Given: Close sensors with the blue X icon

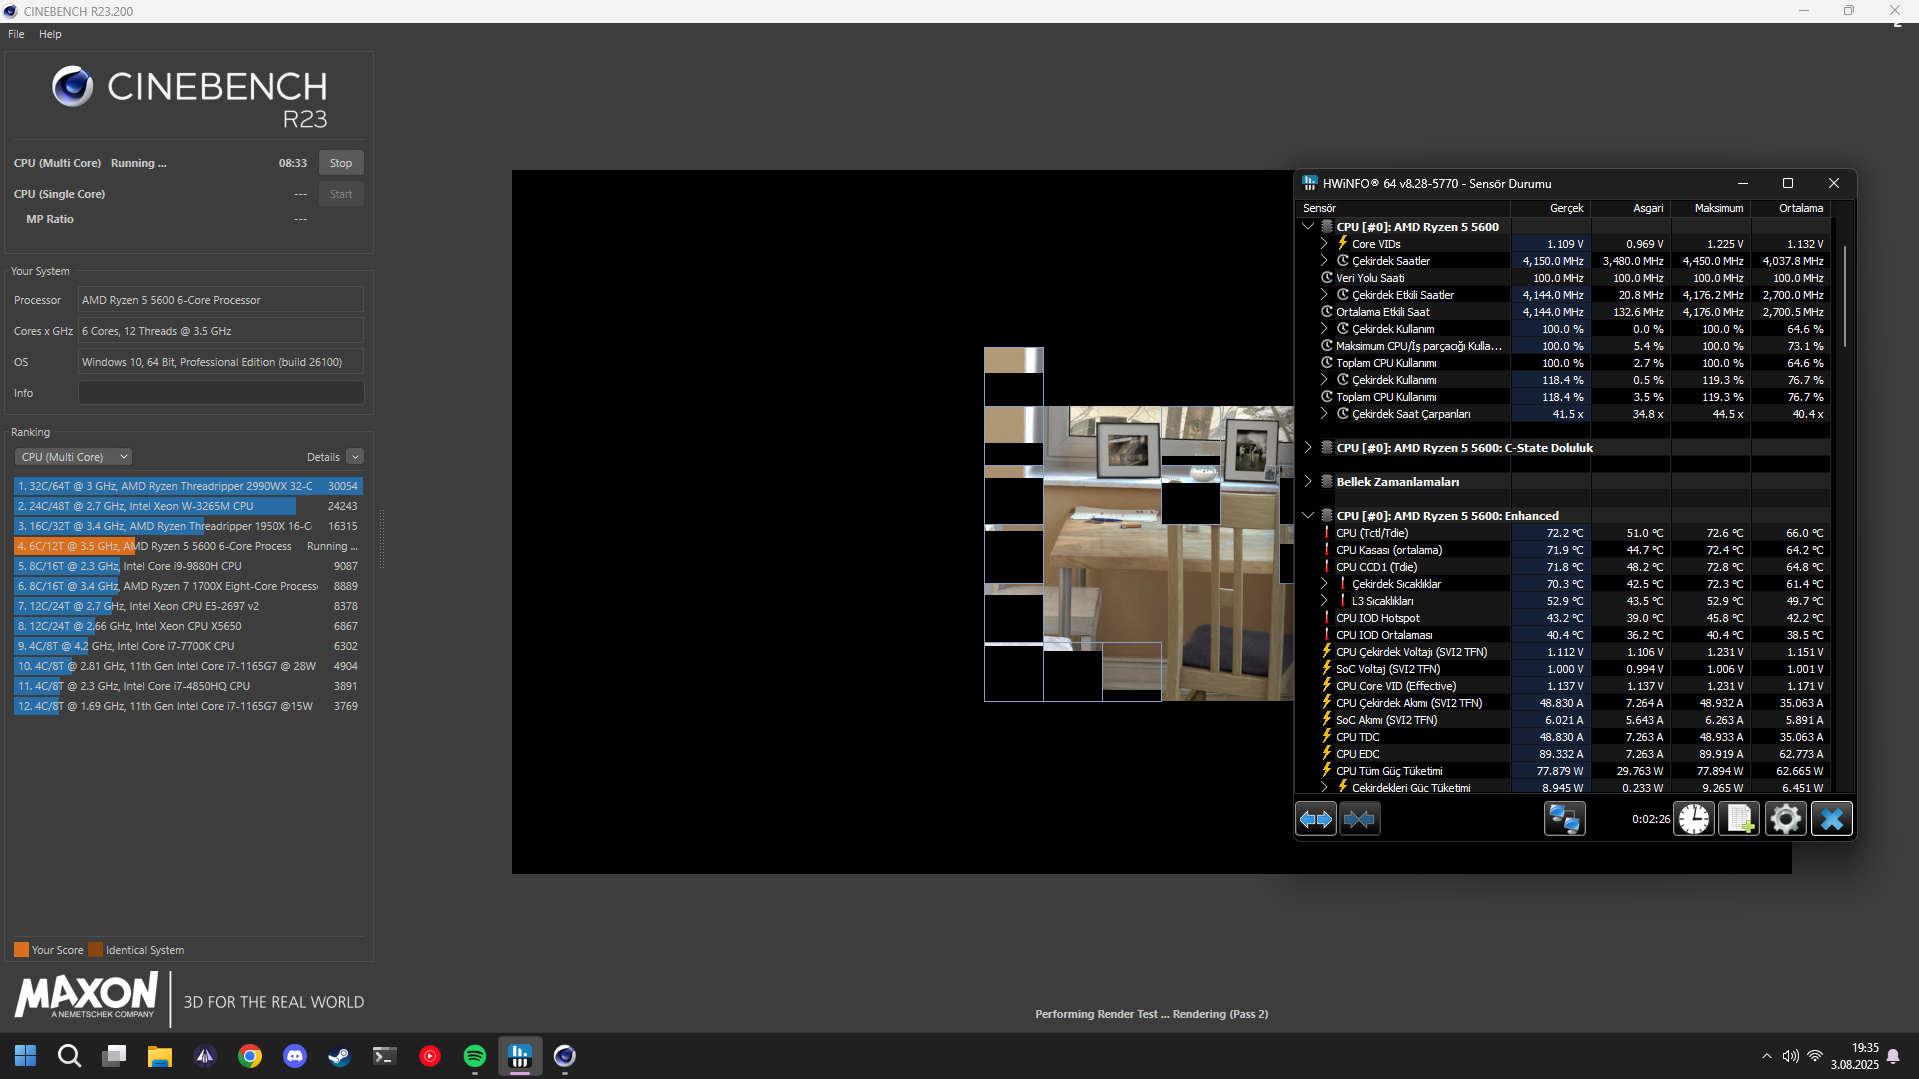Looking at the screenshot, I should click(x=1832, y=819).
